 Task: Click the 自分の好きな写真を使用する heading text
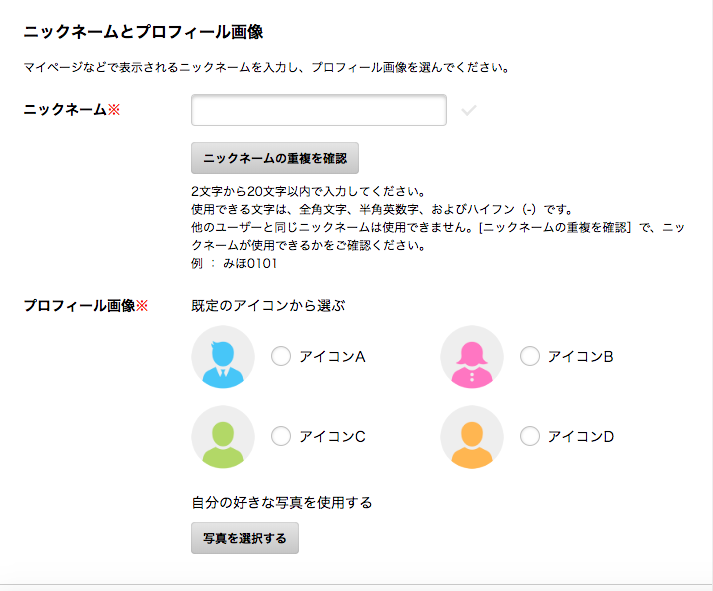(282, 503)
